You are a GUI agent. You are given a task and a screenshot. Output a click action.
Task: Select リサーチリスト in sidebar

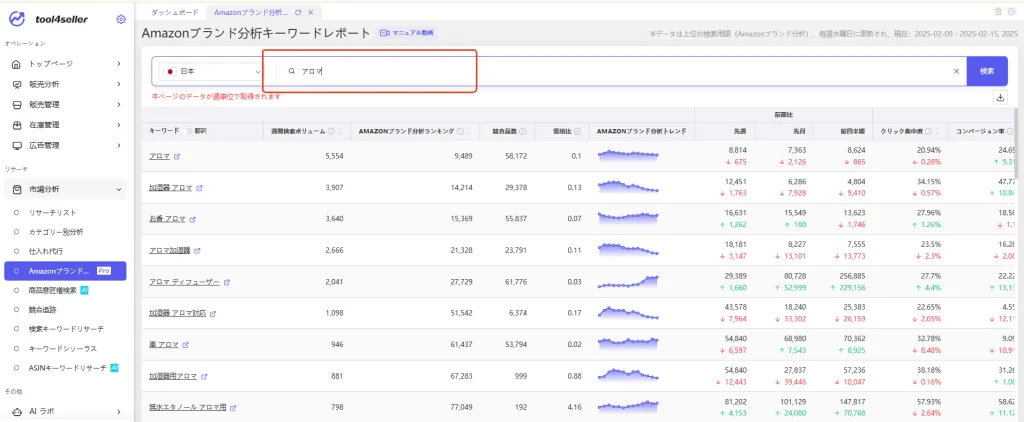[x=53, y=212]
